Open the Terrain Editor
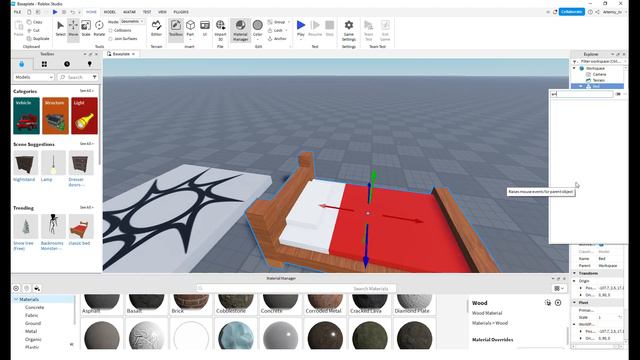The image size is (640, 360). click(156, 28)
